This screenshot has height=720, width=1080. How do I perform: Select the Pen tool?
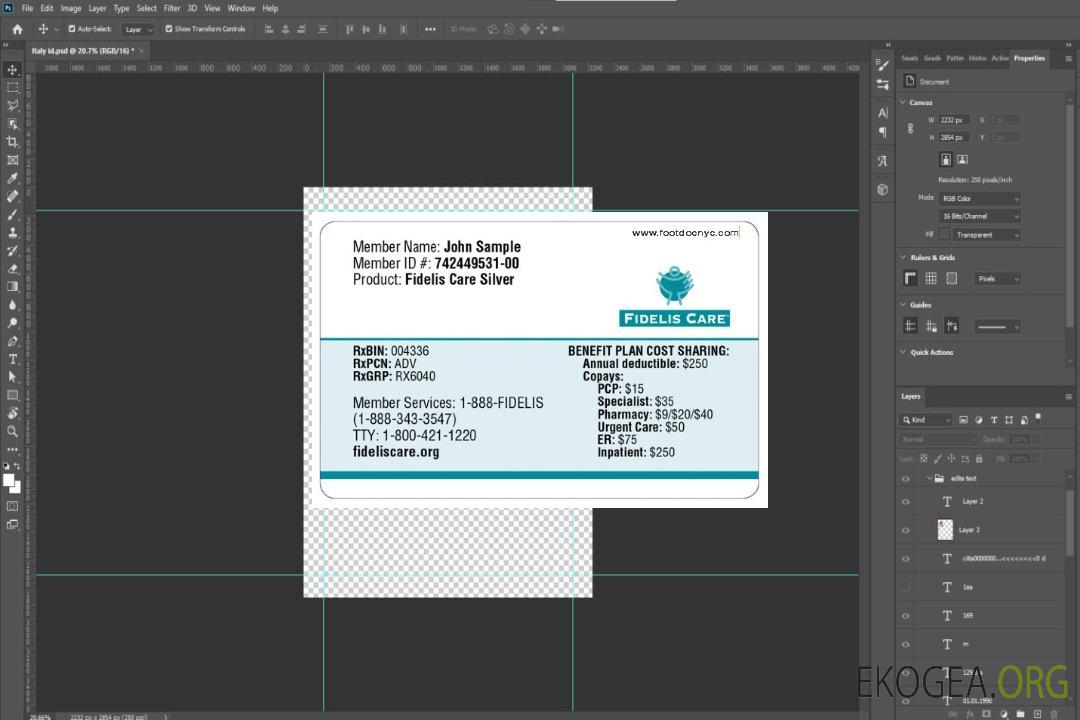[12, 341]
